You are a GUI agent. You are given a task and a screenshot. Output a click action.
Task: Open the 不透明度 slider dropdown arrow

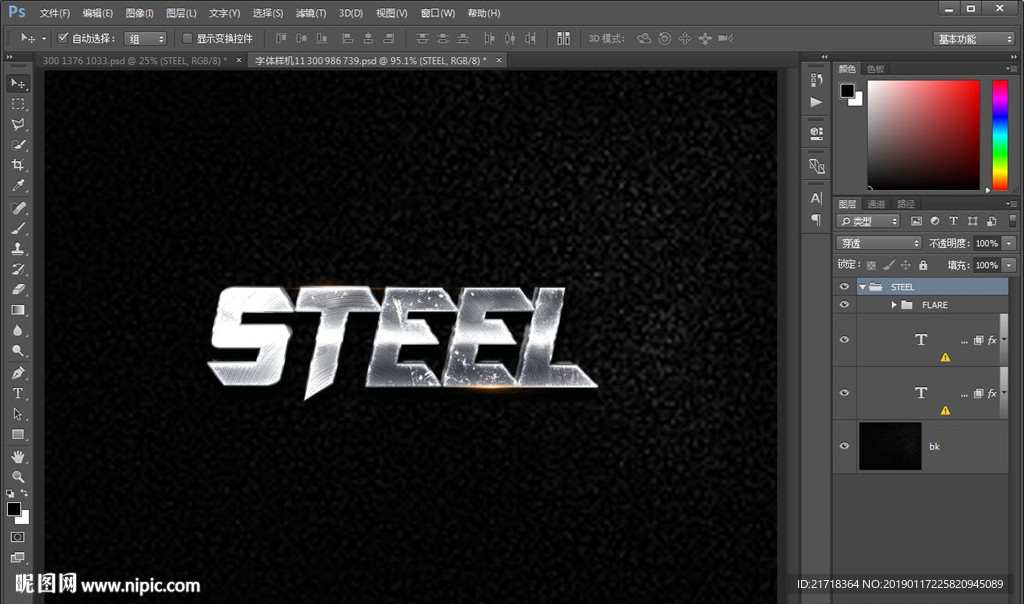click(1010, 244)
